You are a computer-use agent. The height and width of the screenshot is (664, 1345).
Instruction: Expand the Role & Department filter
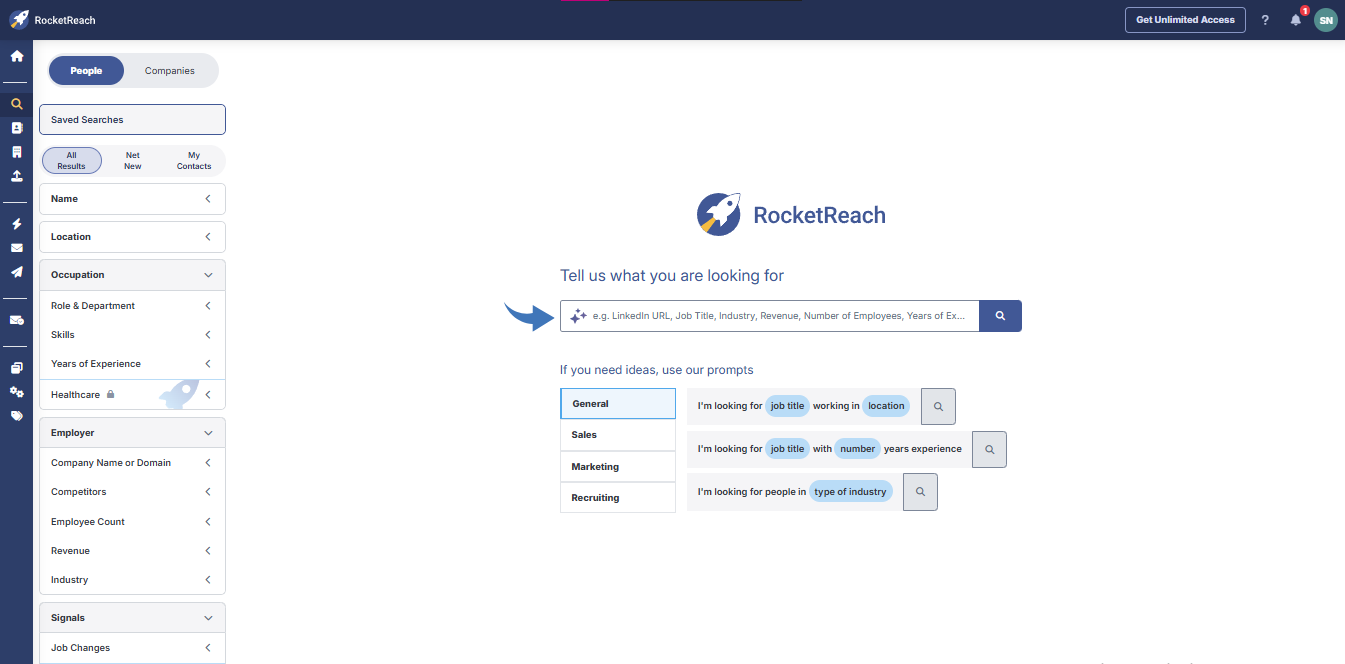tap(132, 306)
